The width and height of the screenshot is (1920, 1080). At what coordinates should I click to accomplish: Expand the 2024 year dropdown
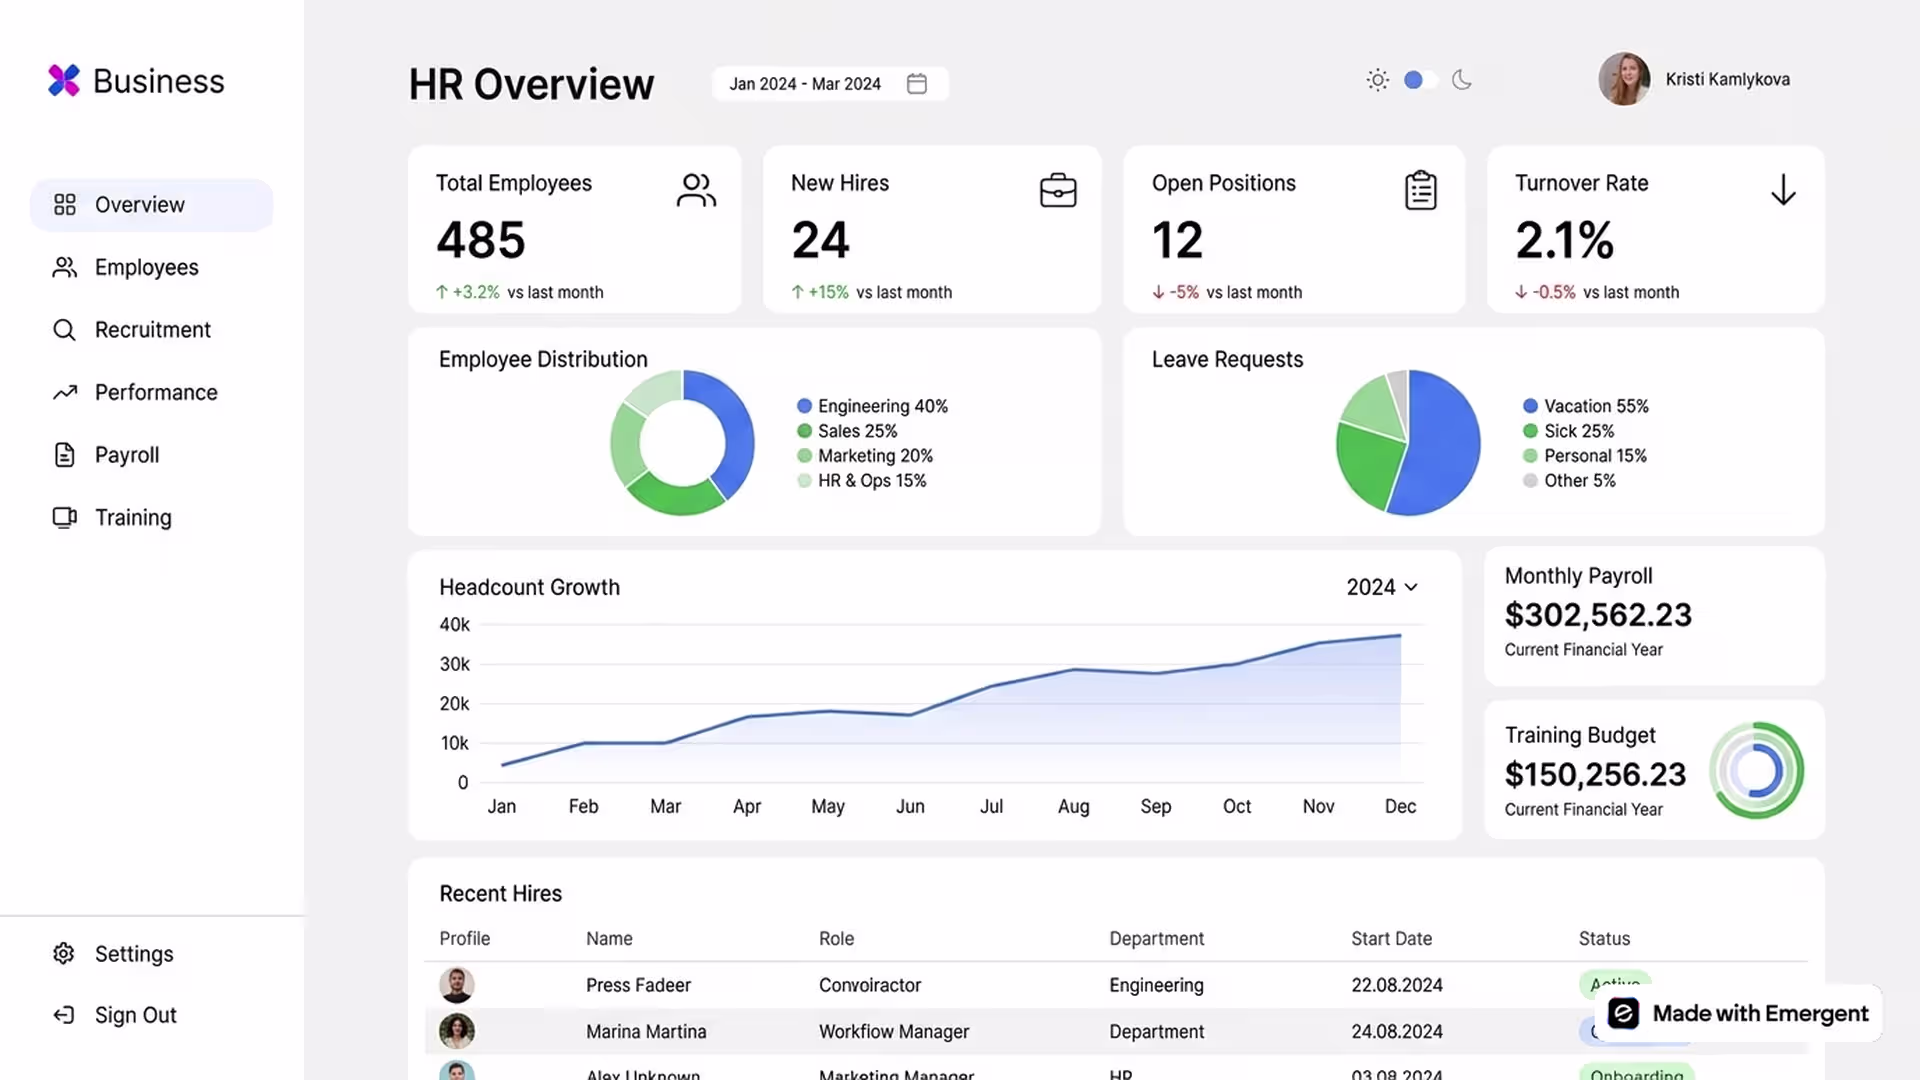[x=1382, y=587]
